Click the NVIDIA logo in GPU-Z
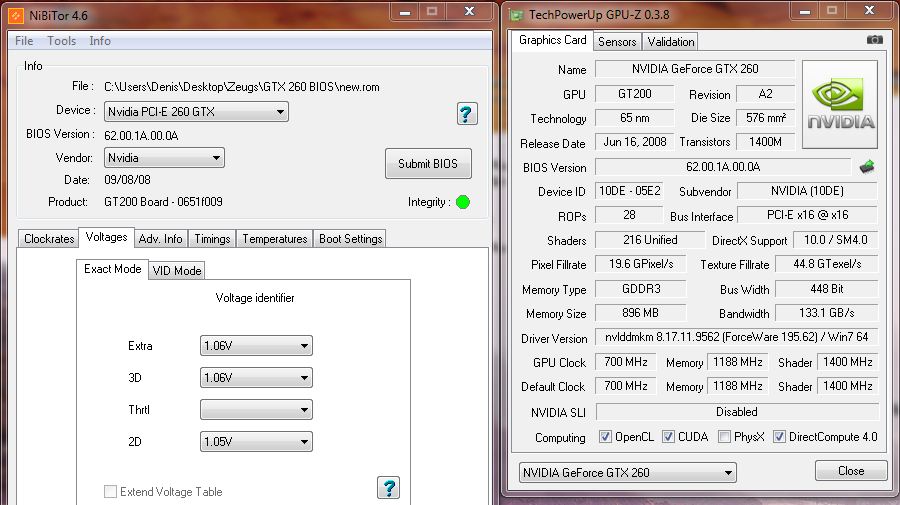This screenshot has width=900, height=505. pyautogui.click(x=840, y=104)
